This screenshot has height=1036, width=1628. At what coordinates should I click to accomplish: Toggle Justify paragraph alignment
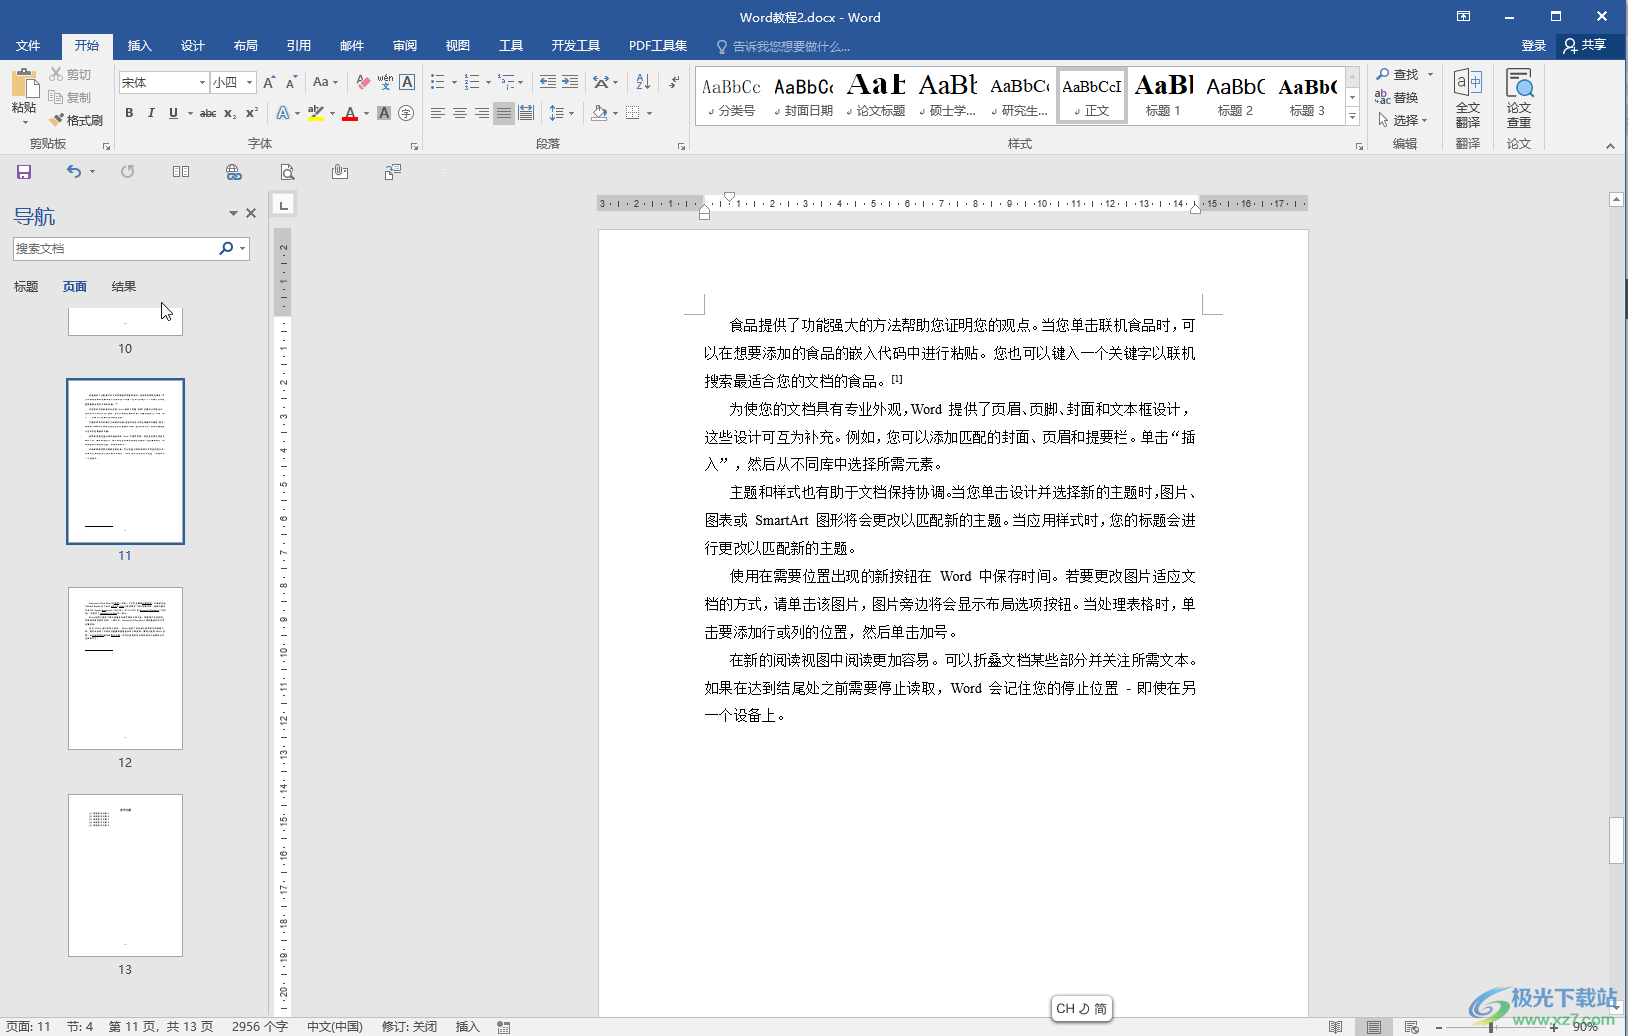point(504,113)
